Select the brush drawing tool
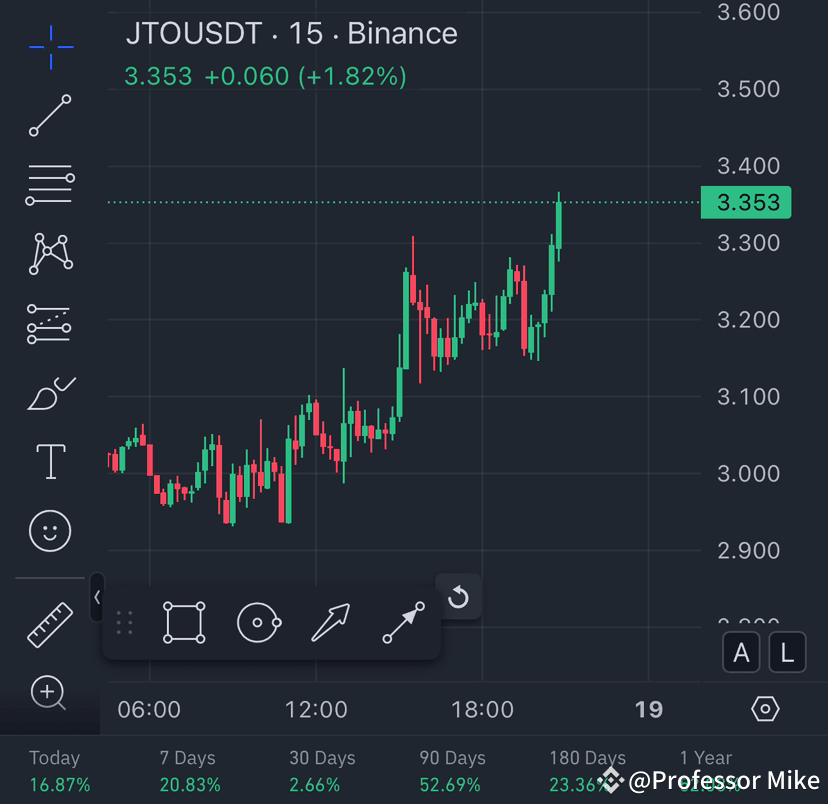The image size is (828, 804). [49, 392]
